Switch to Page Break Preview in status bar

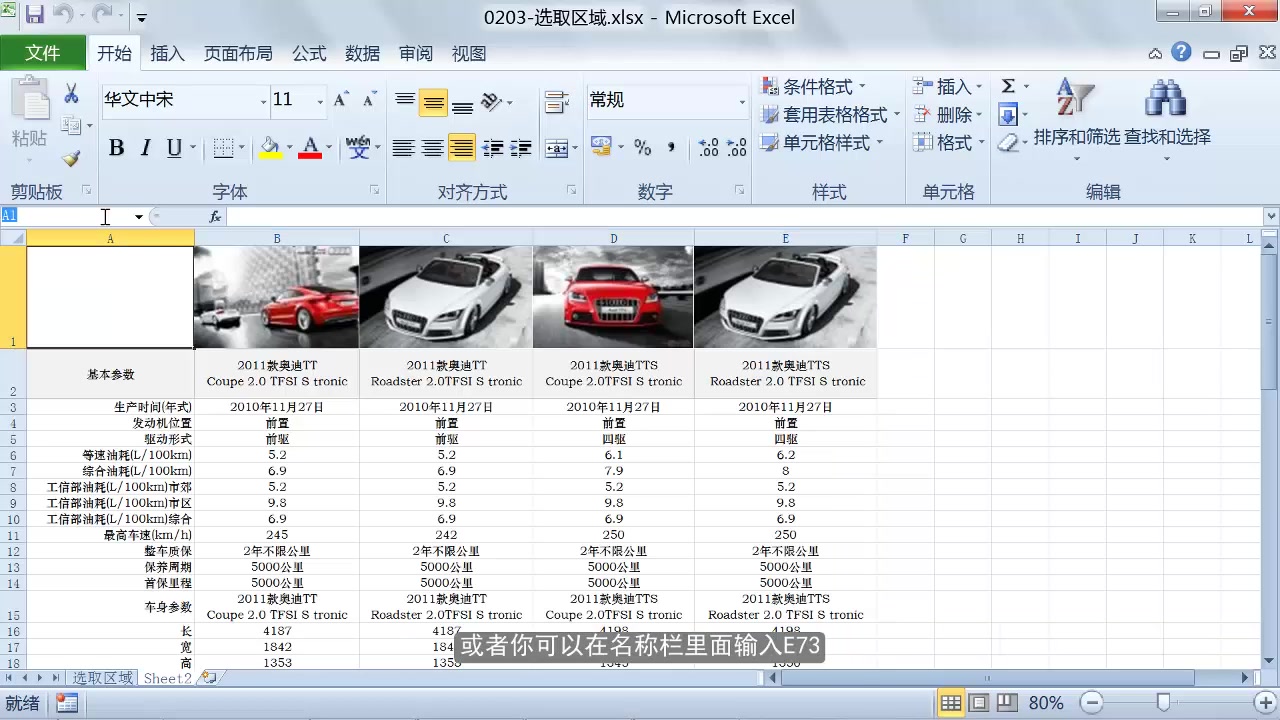tap(1007, 703)
